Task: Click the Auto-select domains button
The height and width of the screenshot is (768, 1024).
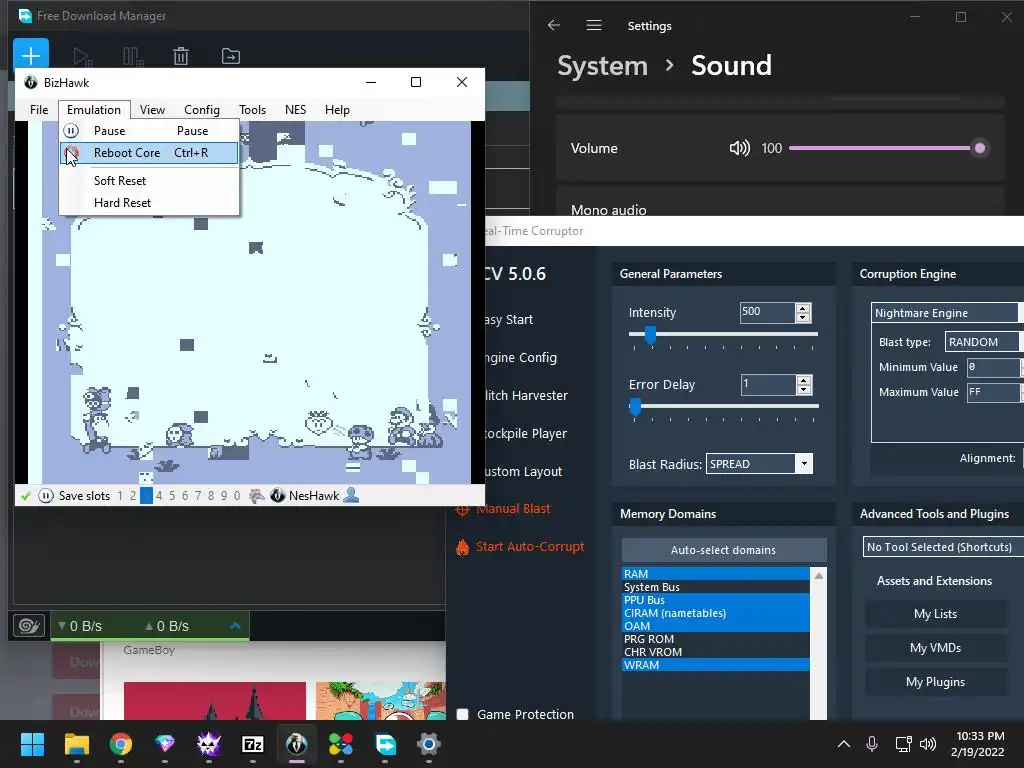Action: (x=724, y=550)
